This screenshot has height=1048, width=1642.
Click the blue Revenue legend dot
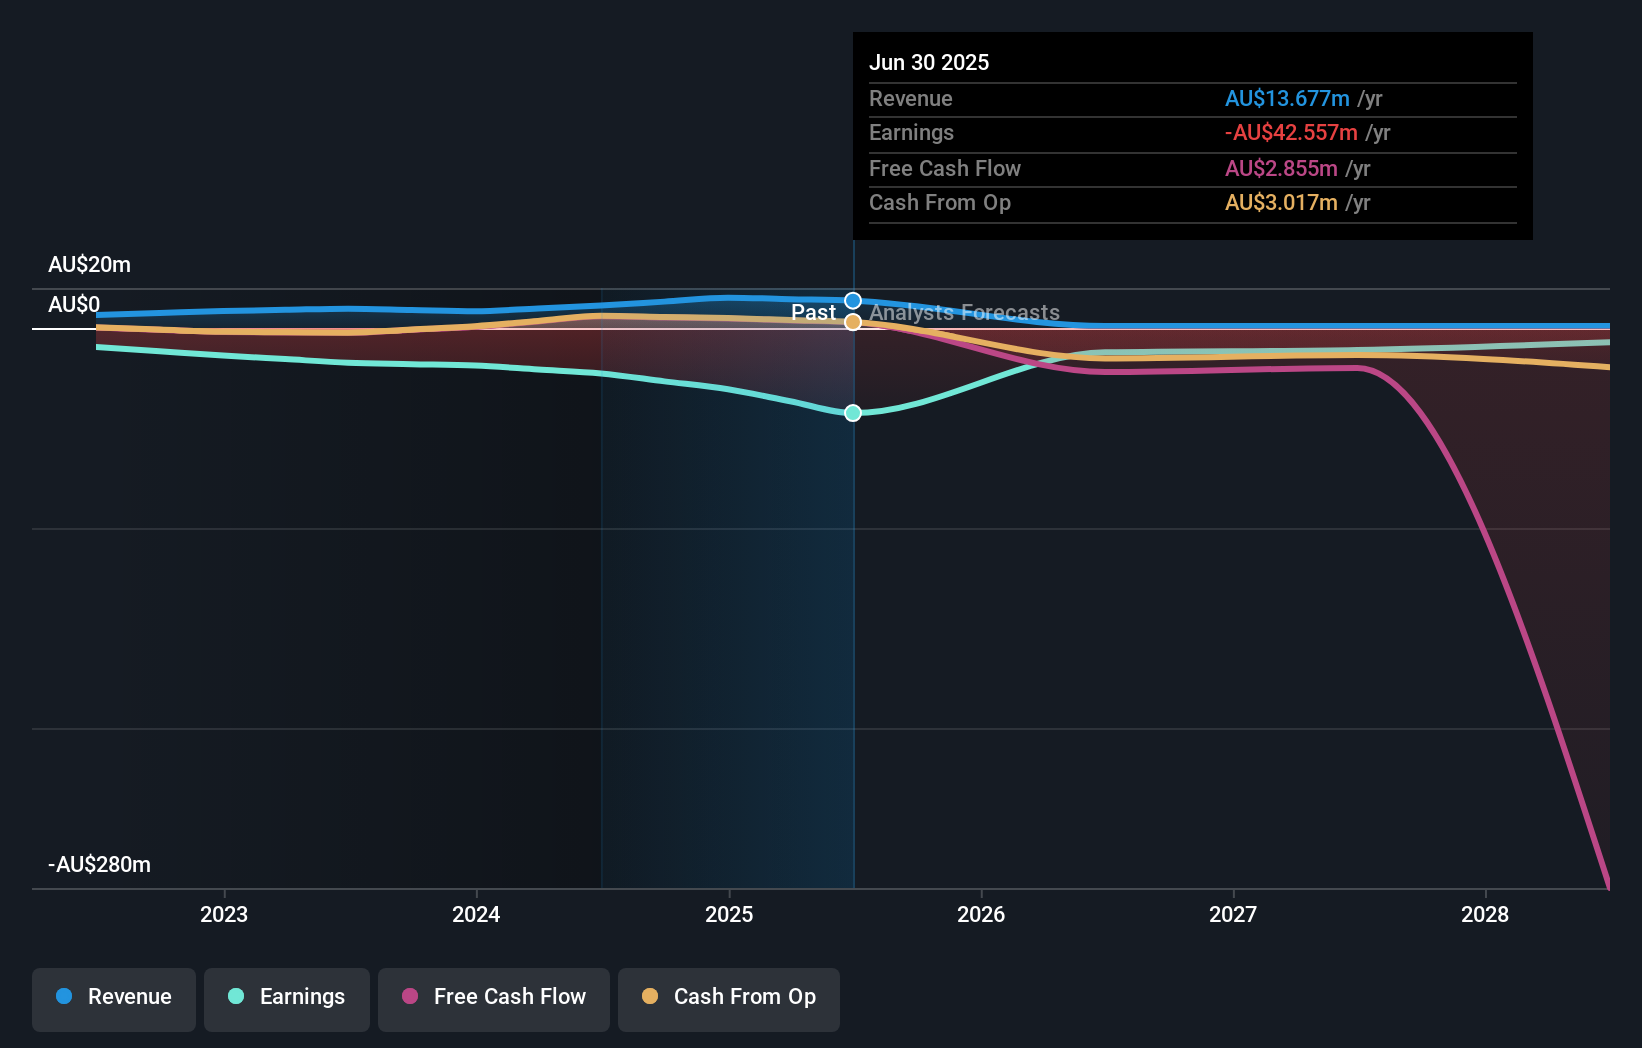65,997
